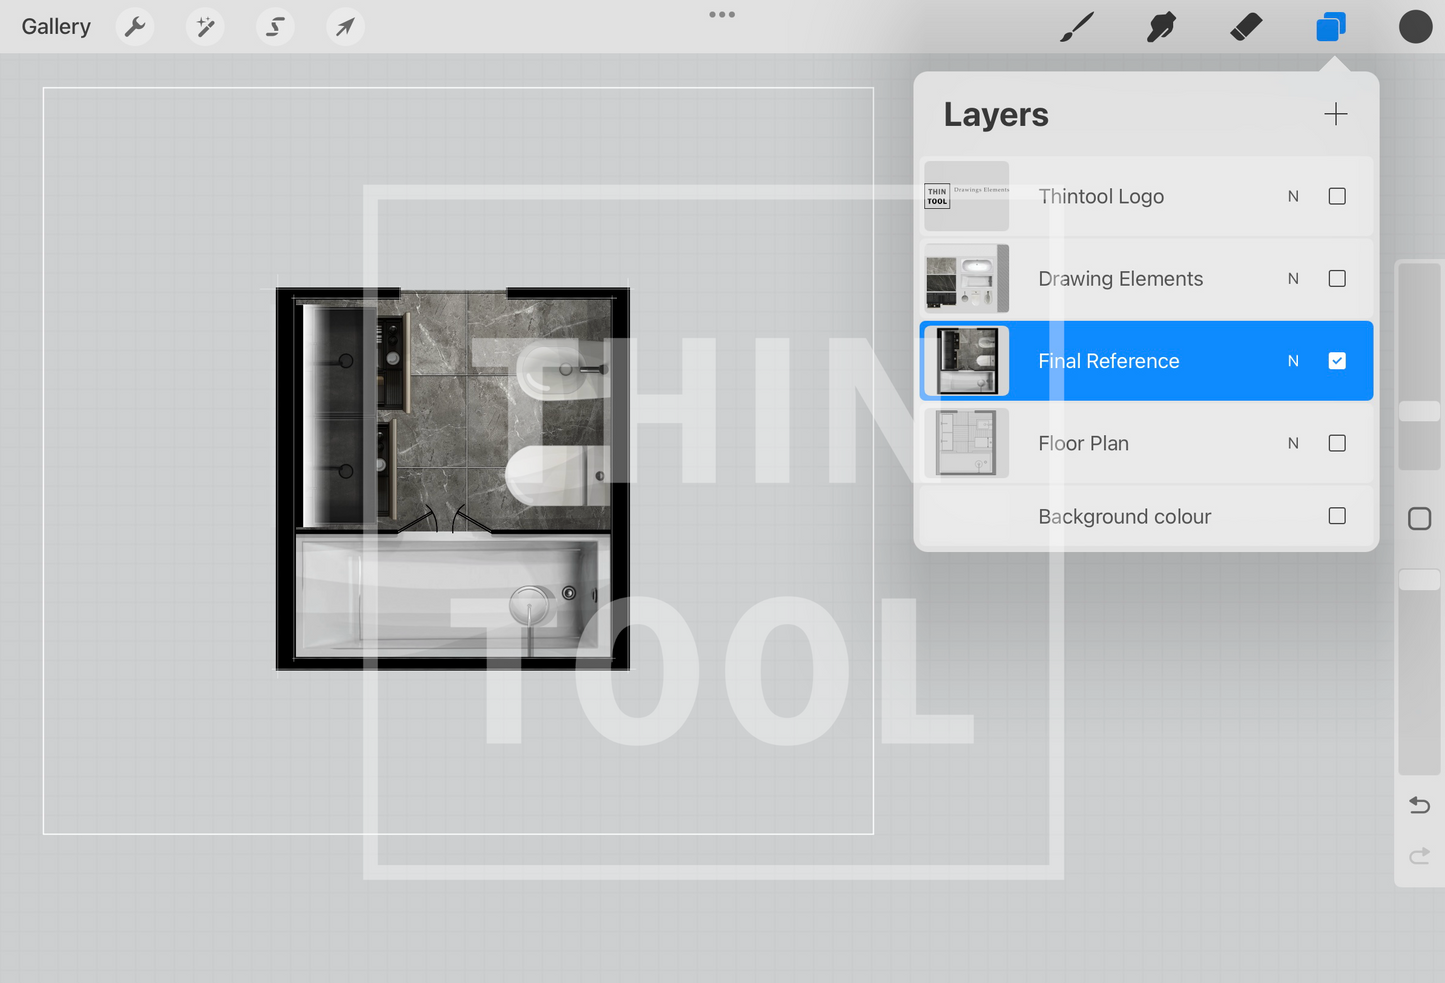
Task: Click the Layers panel title
Action: (996, 115)
